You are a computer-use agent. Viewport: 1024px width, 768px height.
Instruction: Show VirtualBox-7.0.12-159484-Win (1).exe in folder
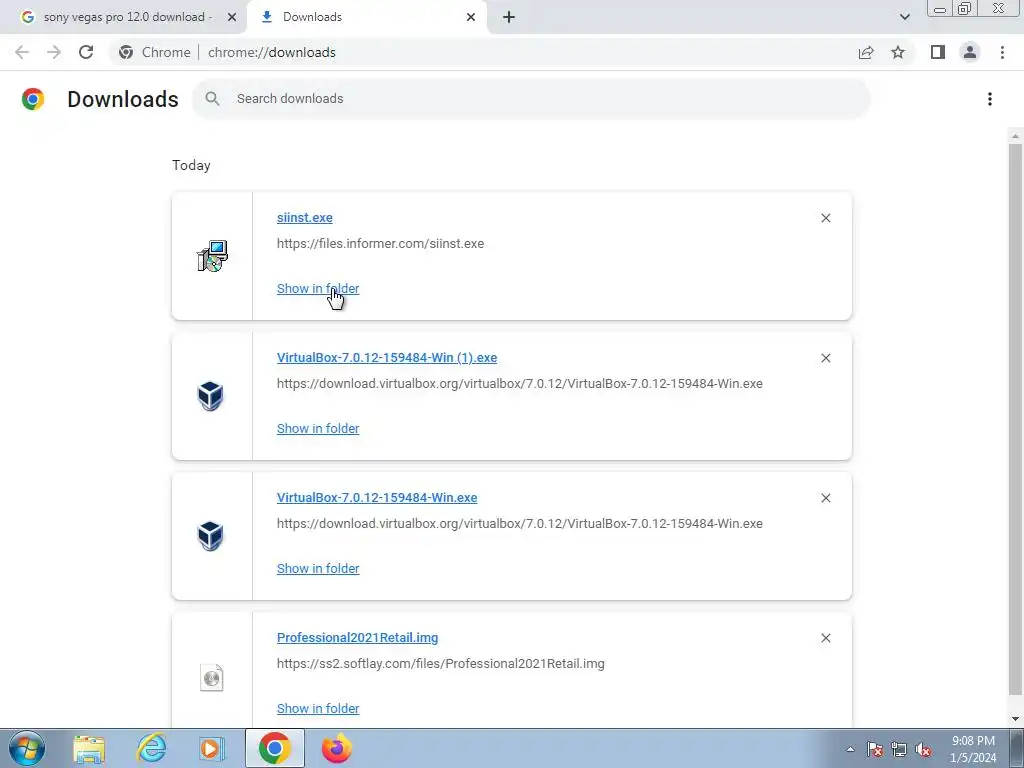[x=318, y=428]
